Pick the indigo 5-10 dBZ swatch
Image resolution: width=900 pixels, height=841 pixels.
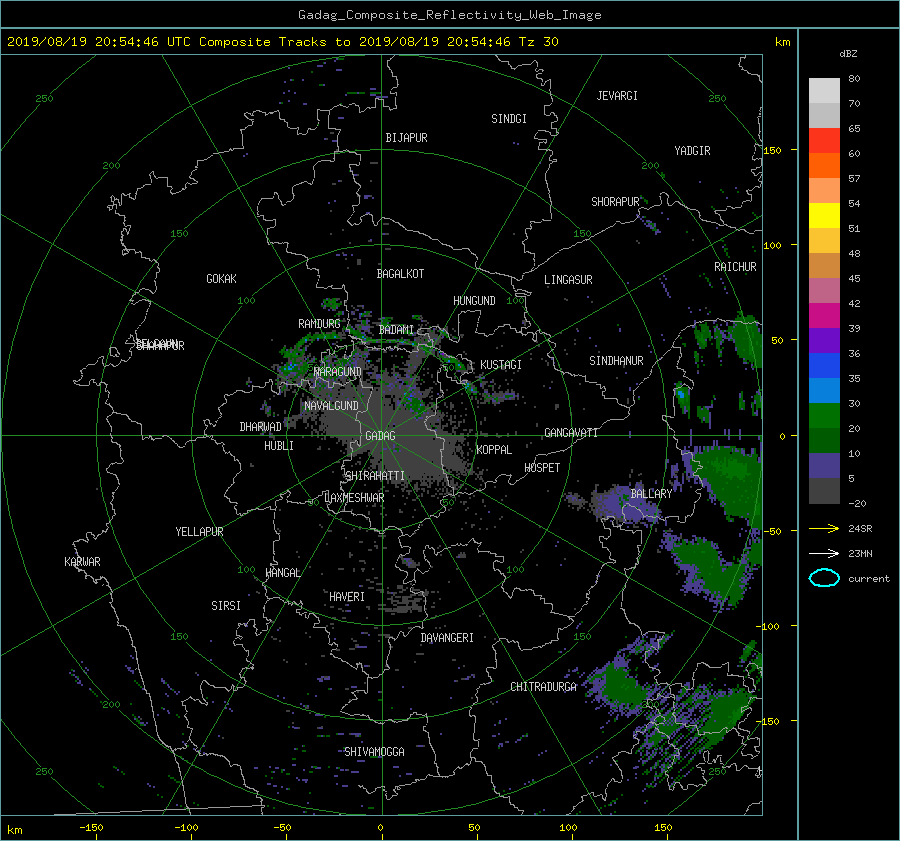coord(824,466)
